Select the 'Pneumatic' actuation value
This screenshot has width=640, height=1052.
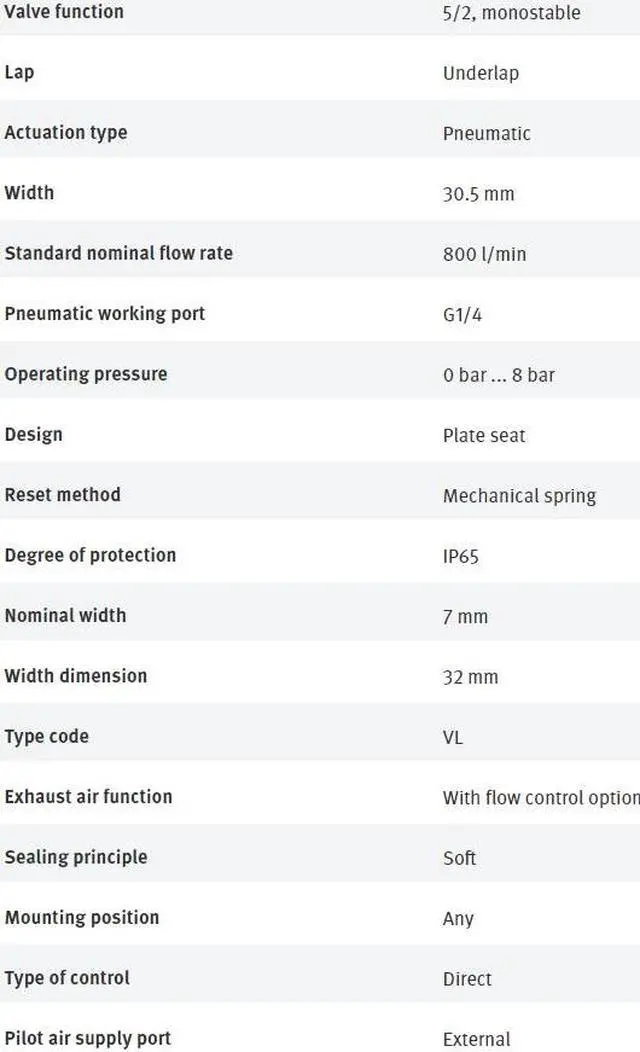point(487,133)
